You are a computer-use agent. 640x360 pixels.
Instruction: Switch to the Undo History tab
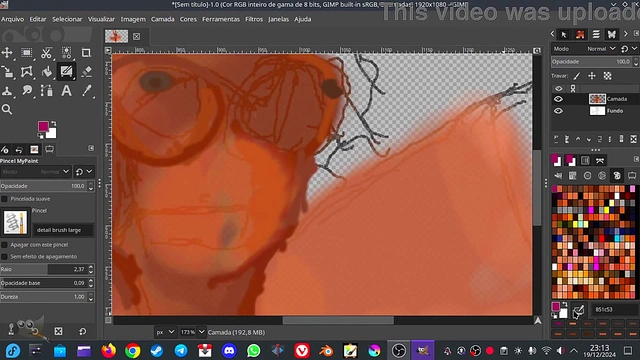19,149
